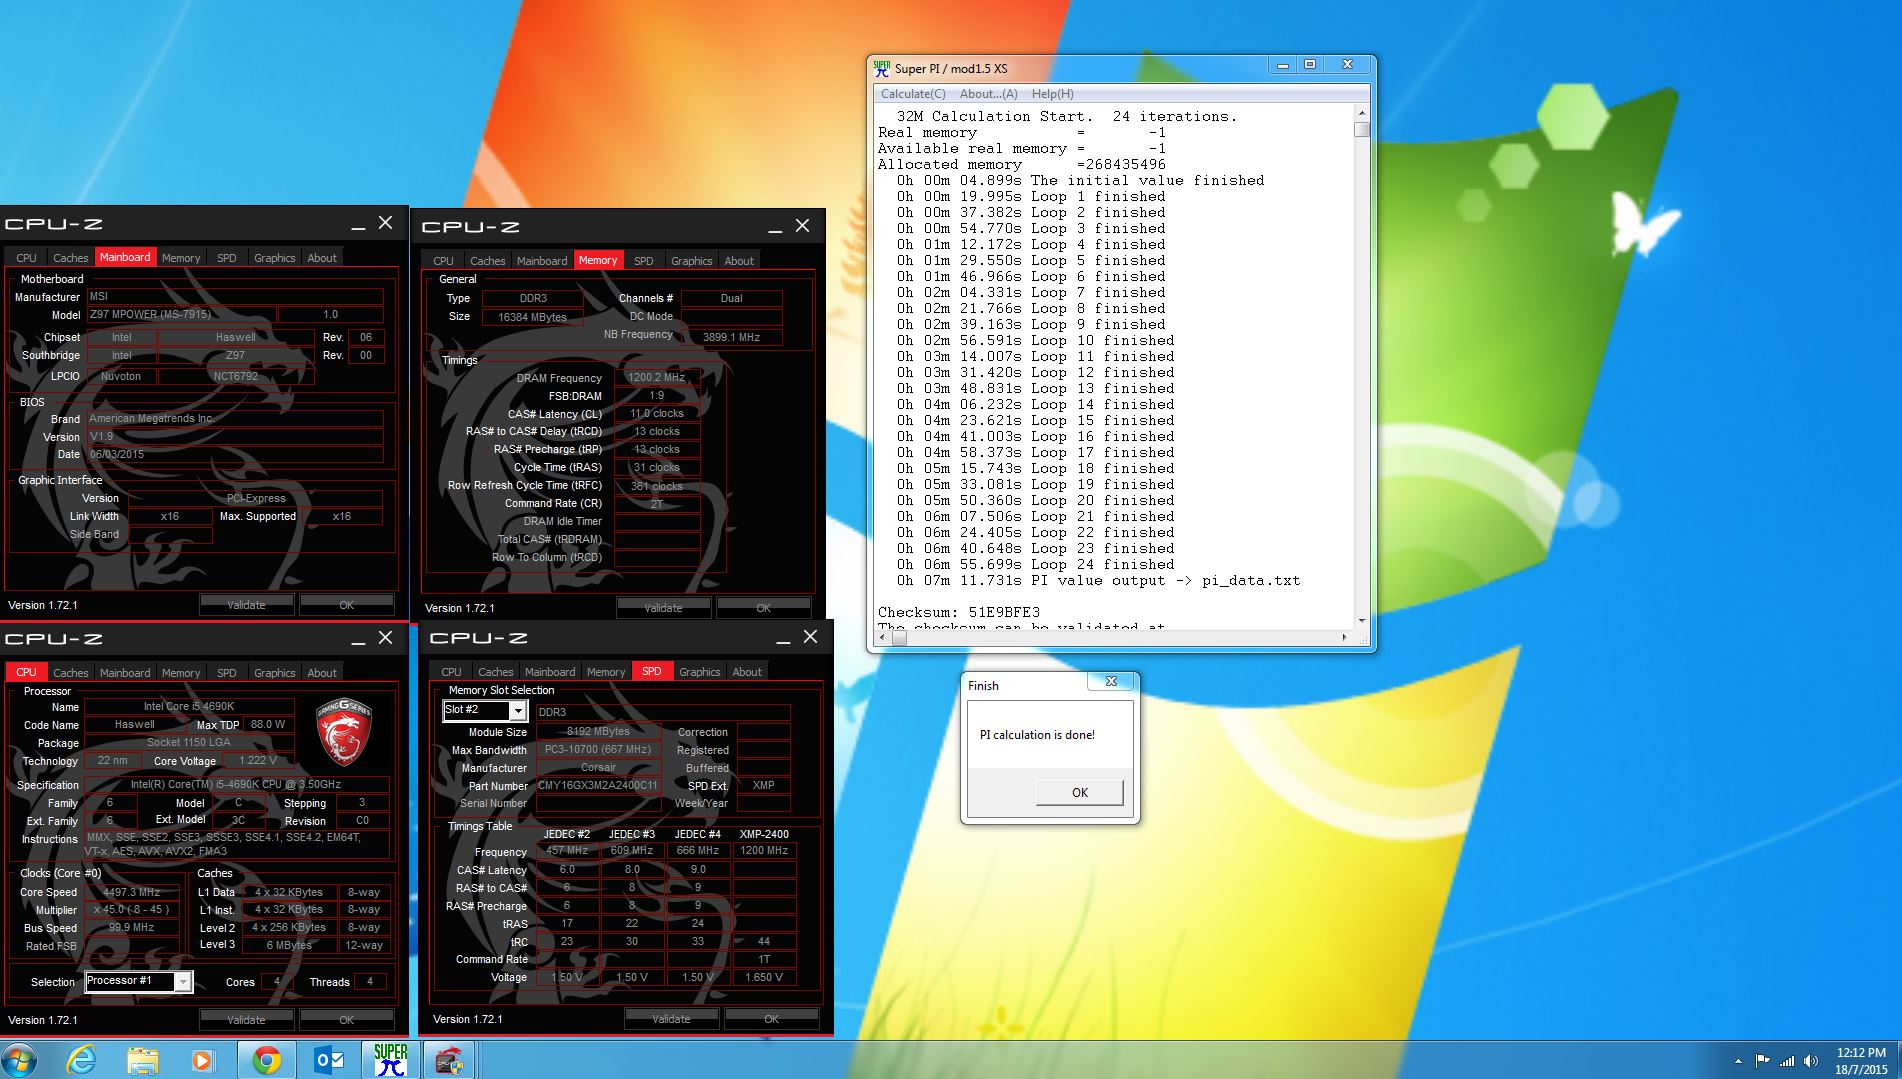Open network signal tray icon
The height and width of the screenshot is (1079, 1902).
1786,1061
